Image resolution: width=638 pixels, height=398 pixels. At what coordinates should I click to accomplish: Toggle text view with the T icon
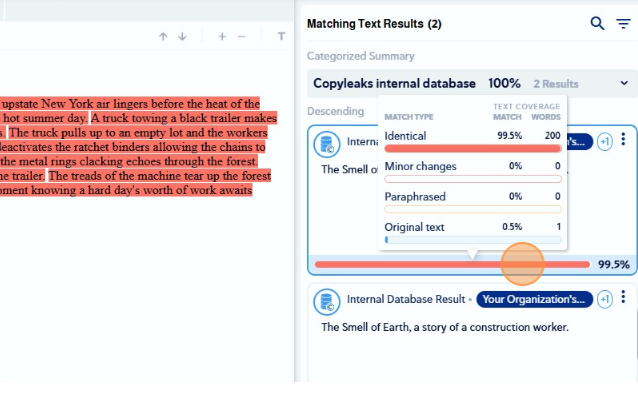281,37
